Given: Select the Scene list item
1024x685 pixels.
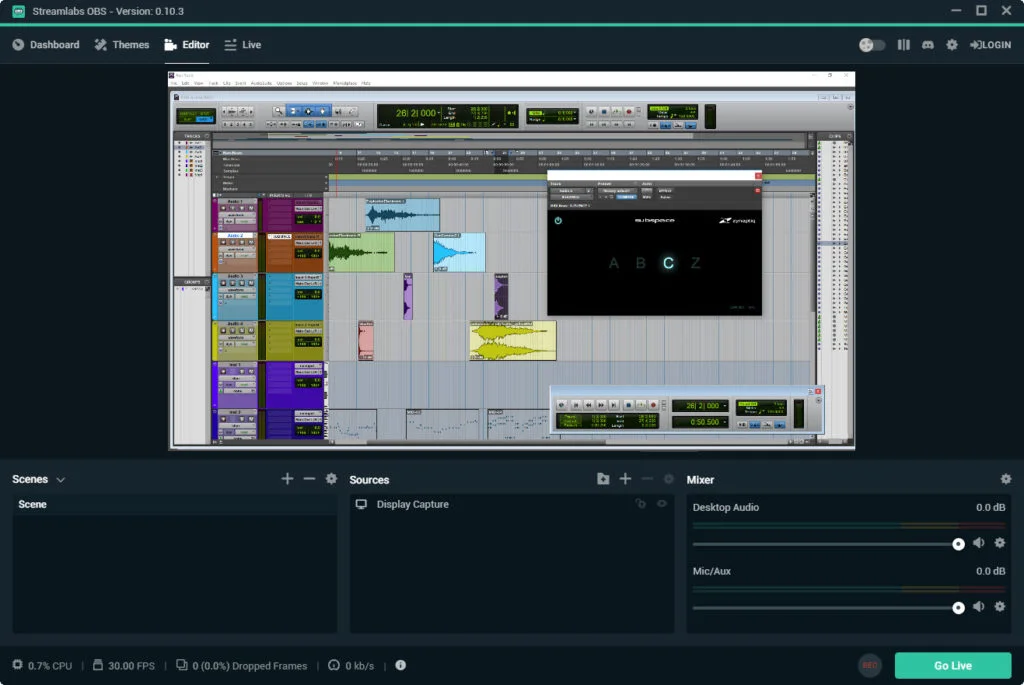Looking at the screenshot, I should pos(174,504).
